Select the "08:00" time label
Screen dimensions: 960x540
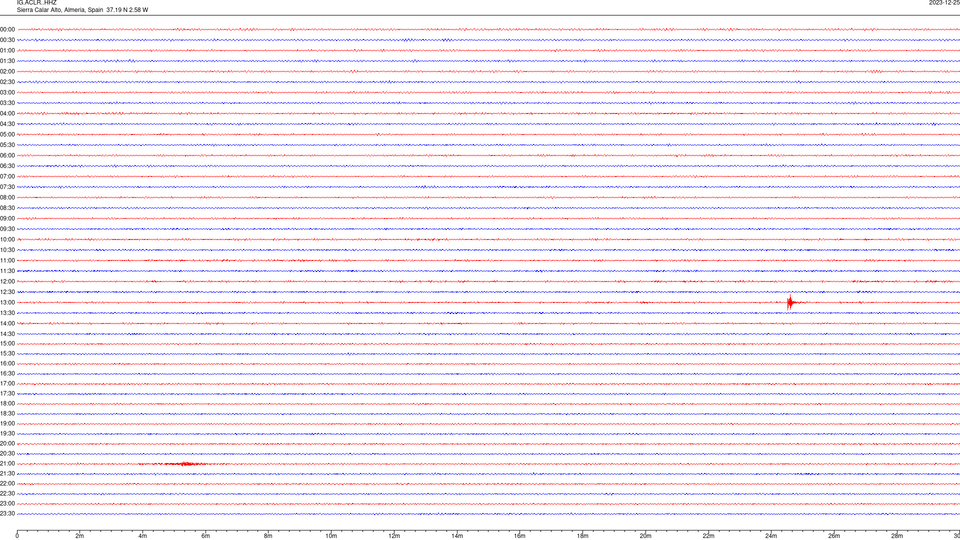coord(7,198)
